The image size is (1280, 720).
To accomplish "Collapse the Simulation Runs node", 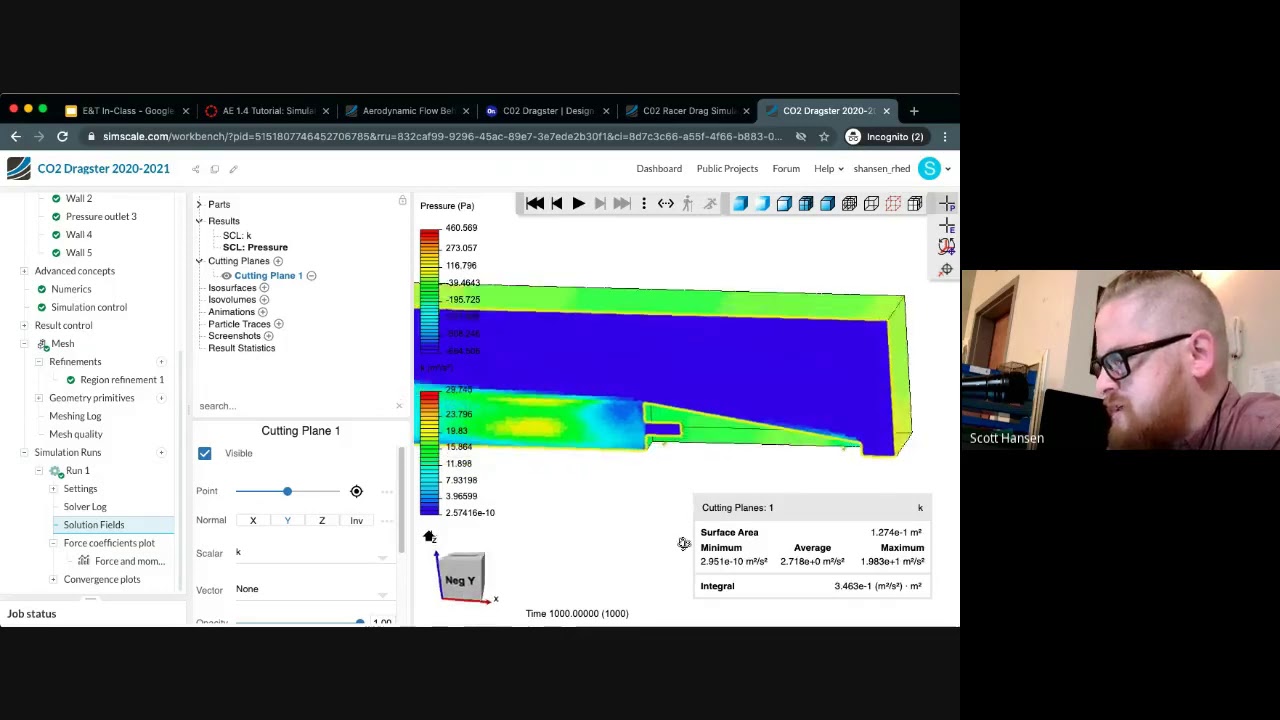I will pyautogui.click(x=24, y=453).
